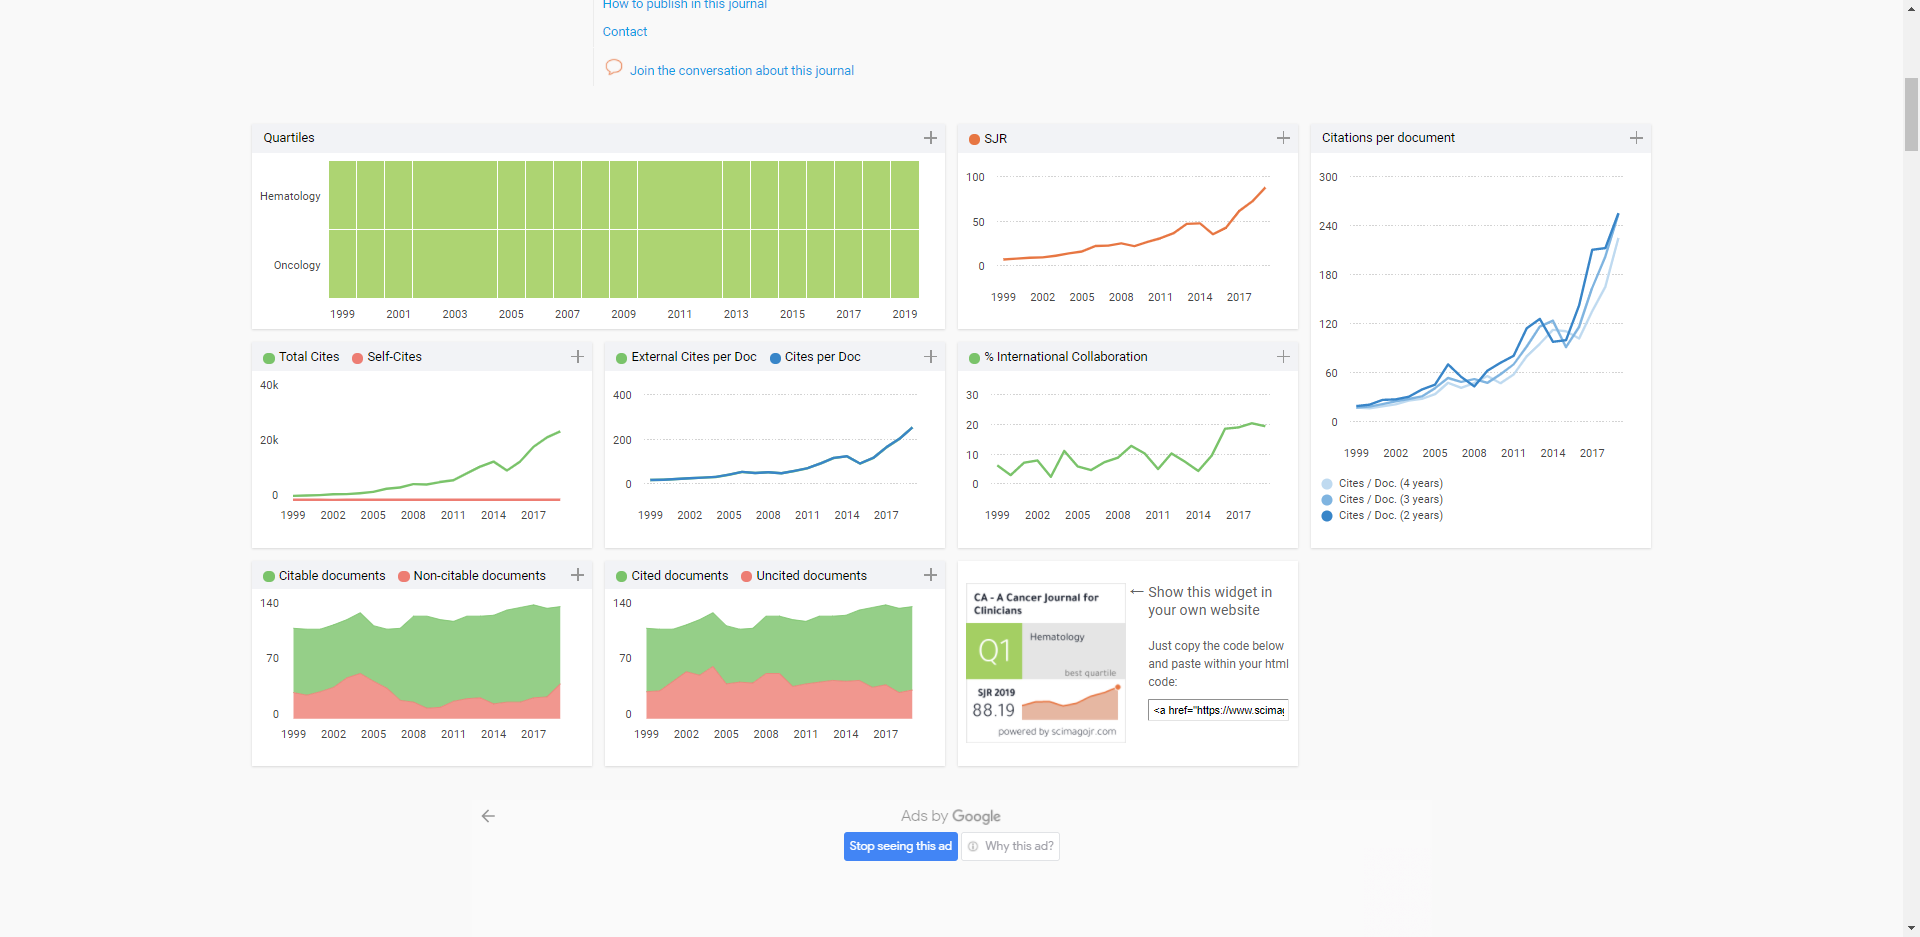Toggle % International Collaboration legend marker
Image resolution: width=1920 pixels, height=937 pixels.
[974, 358]
